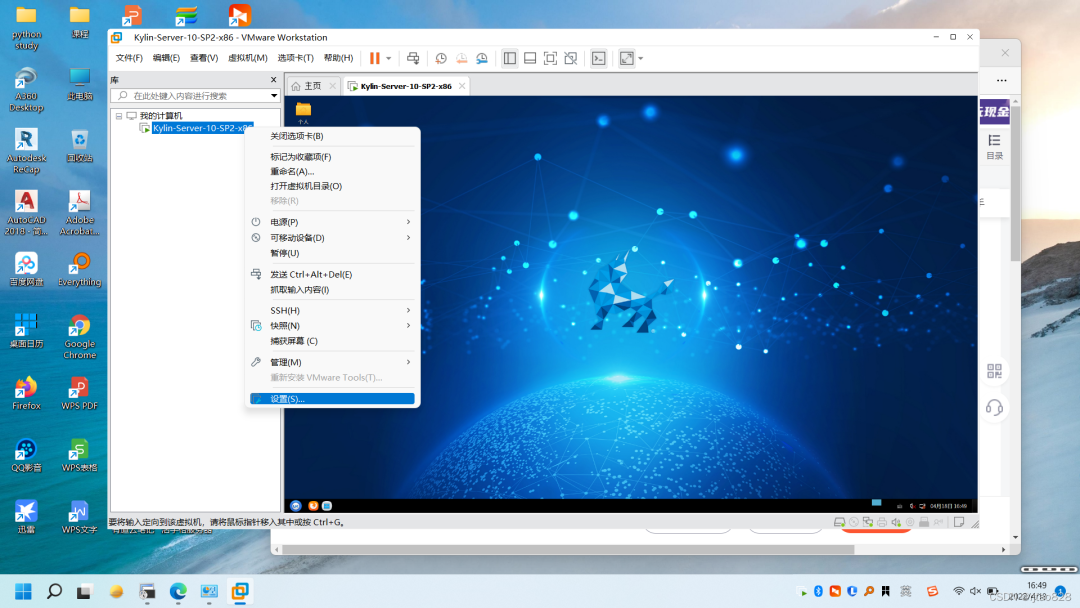This screenshot has width=1080, height=608.
Task: Open the 文件(F) menu
Action: 129,58
